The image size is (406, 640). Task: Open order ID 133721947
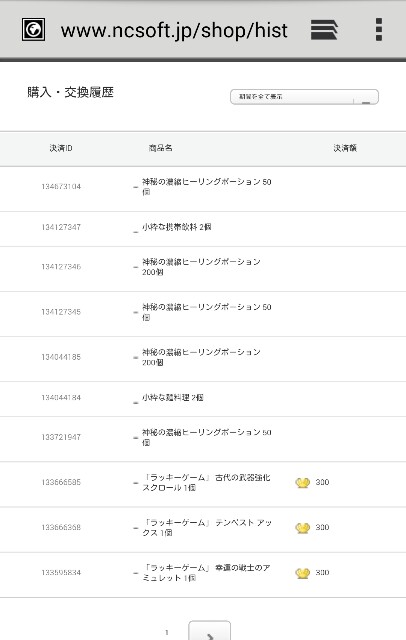(61, 437)
